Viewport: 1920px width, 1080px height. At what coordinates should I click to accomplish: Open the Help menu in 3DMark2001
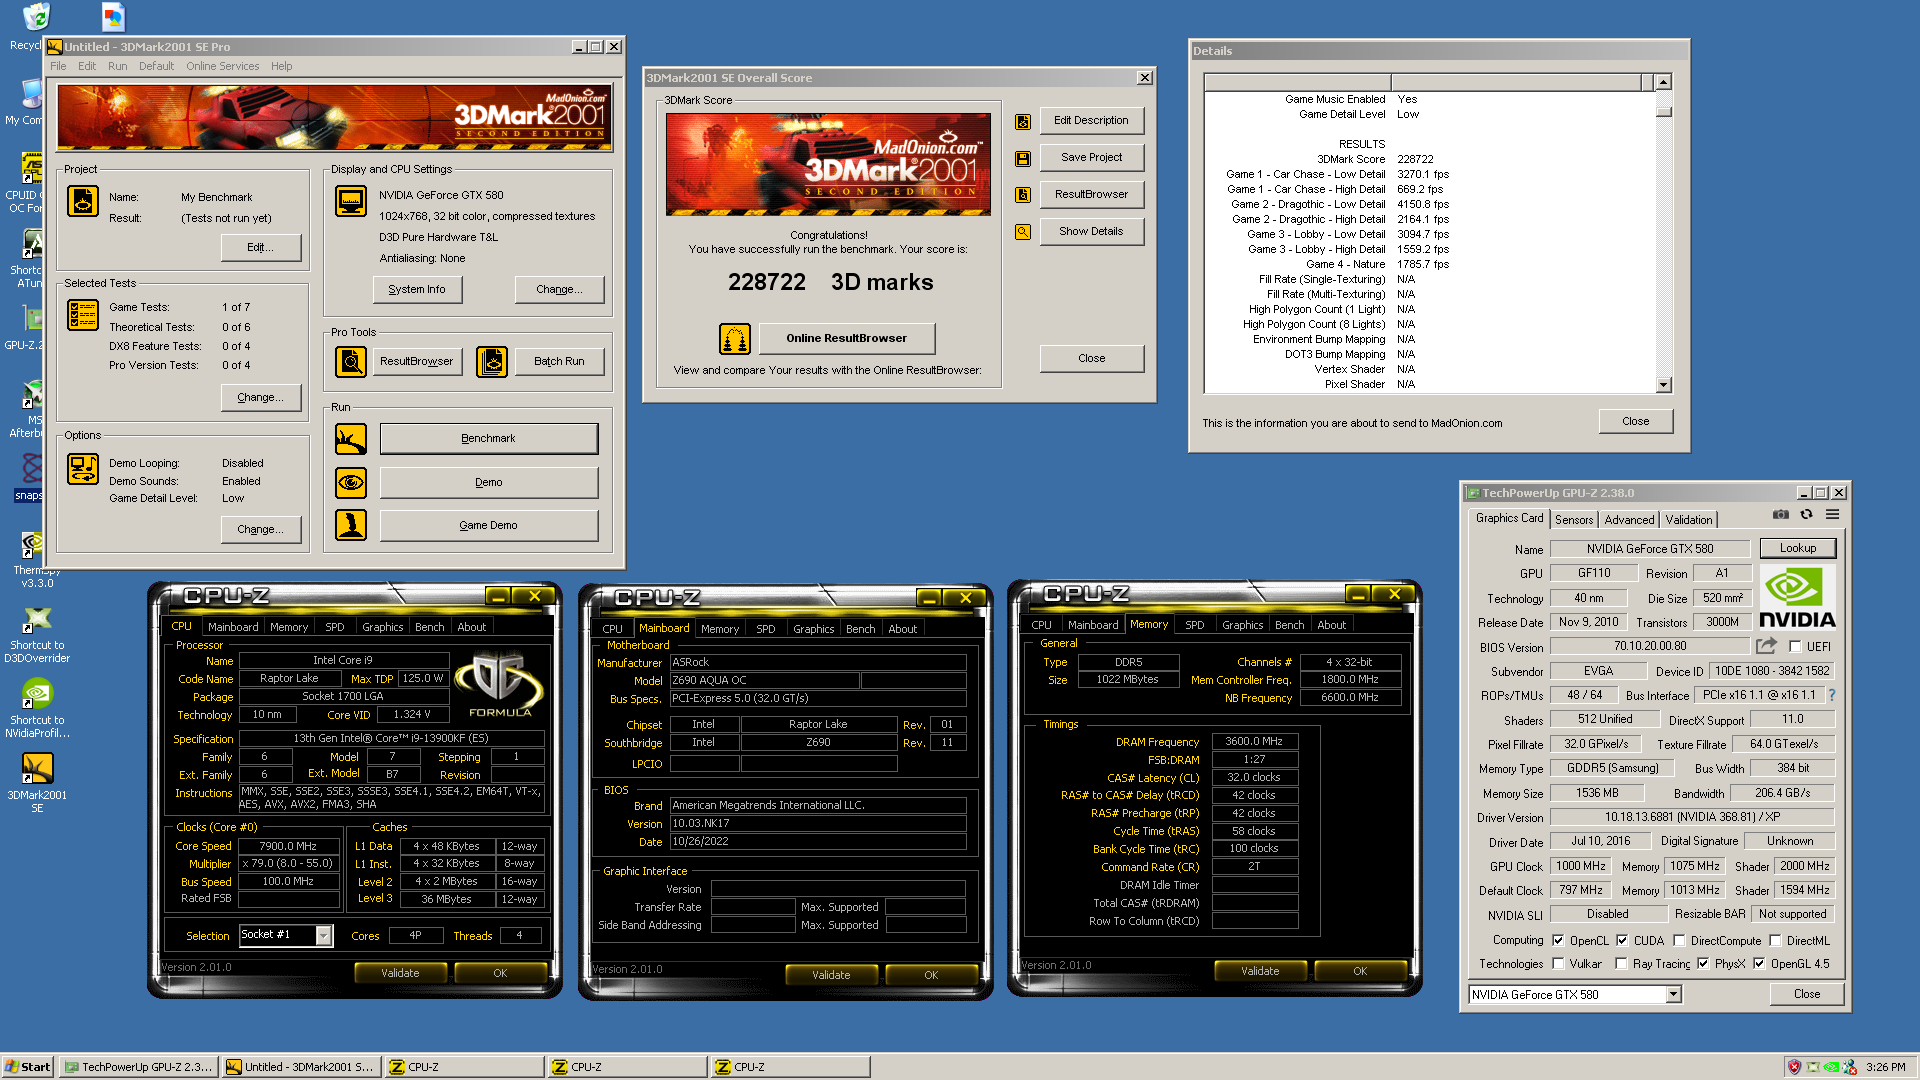point(281,67)
